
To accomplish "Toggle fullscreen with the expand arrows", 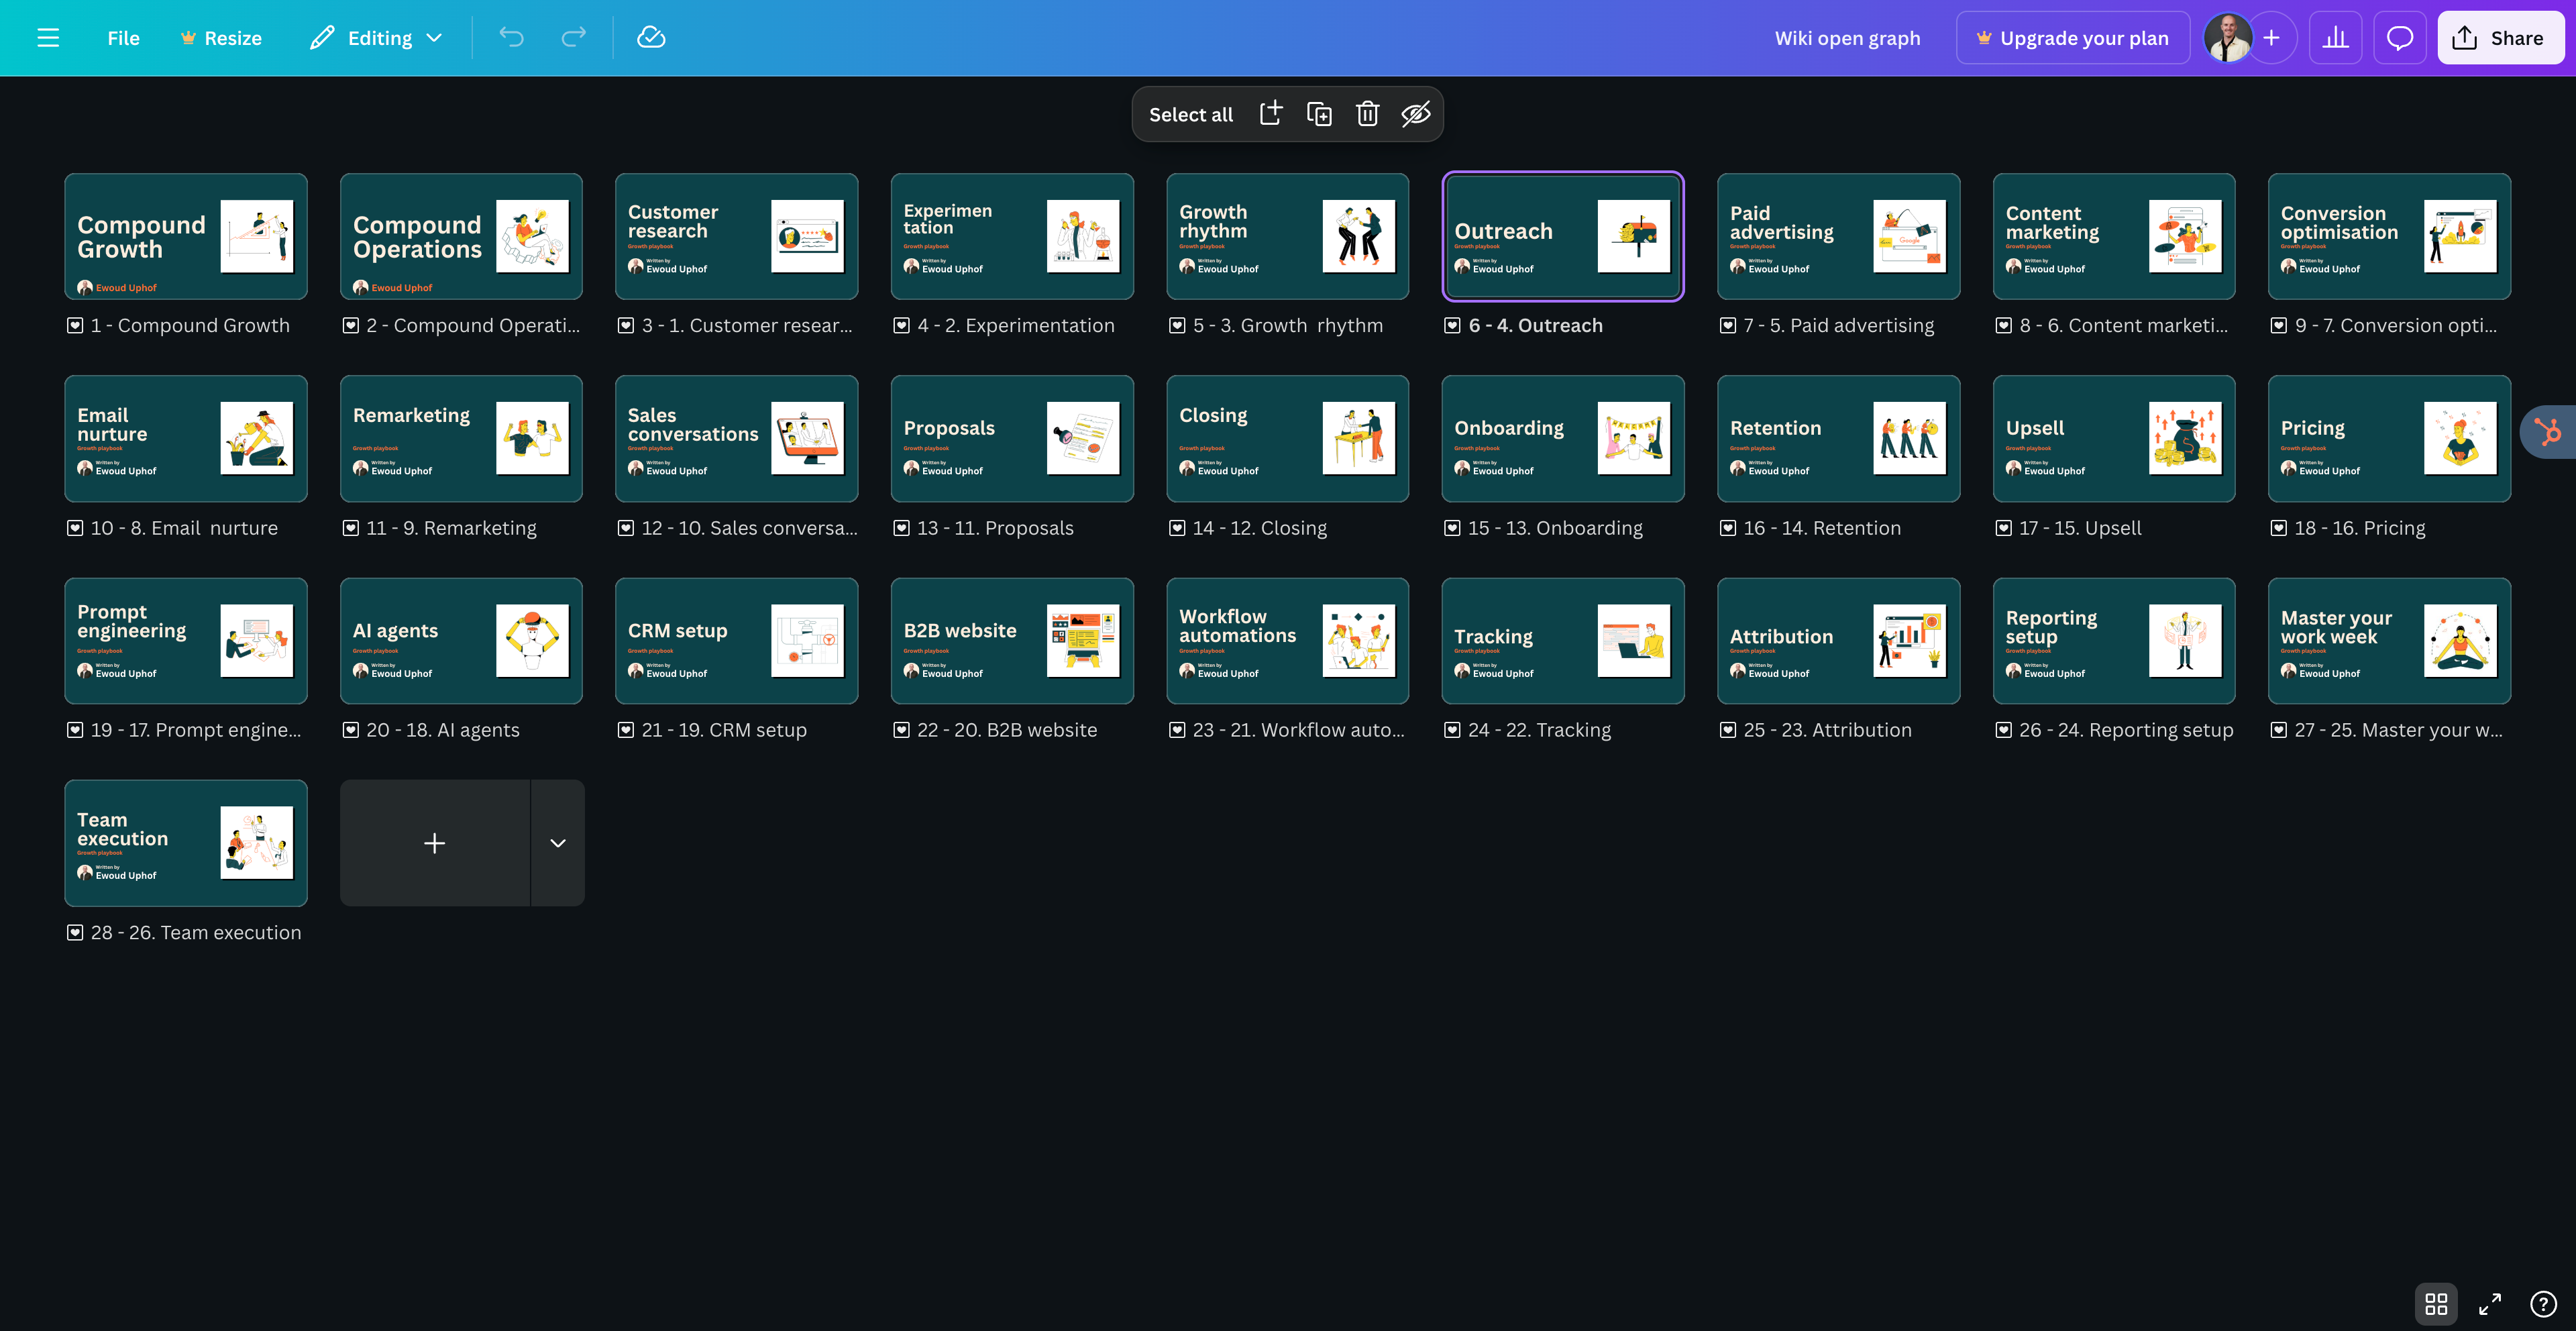I will point(2489,1304).
